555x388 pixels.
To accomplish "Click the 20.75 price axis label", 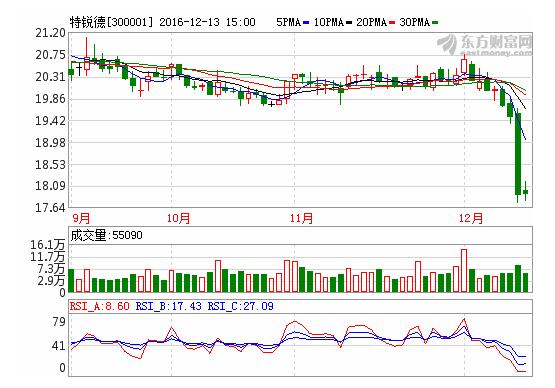I will point(50,55).
